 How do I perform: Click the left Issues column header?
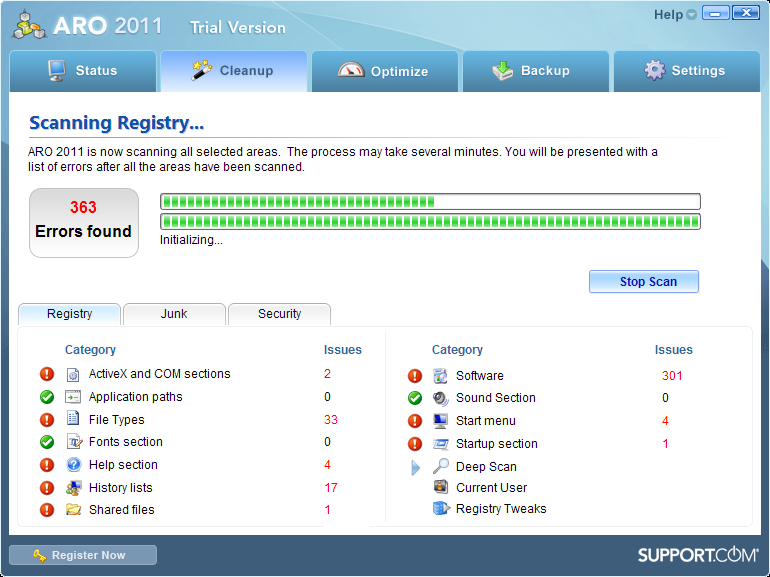click(x=342, y=350)
